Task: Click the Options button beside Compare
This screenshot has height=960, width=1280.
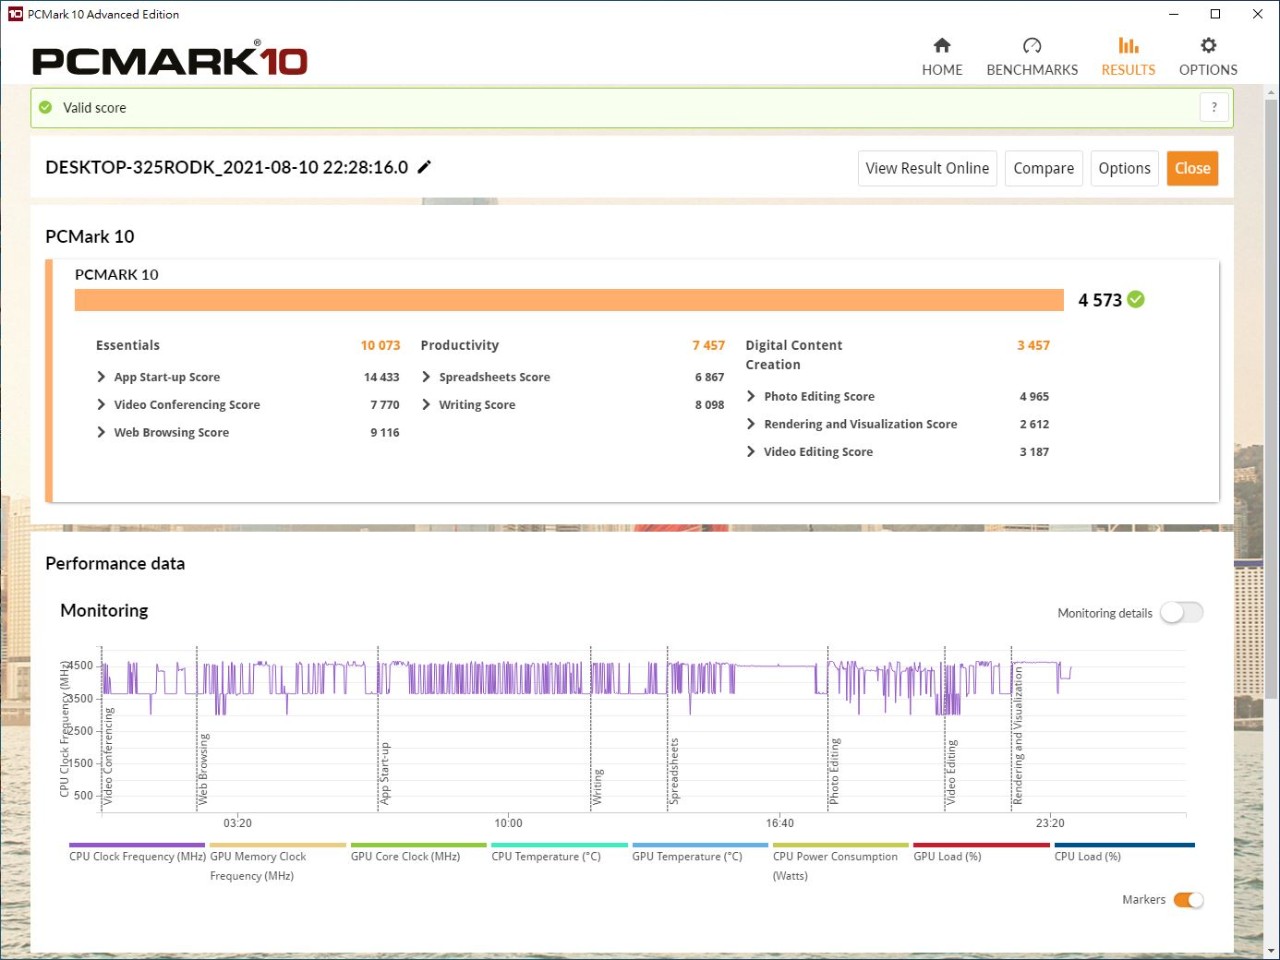Action: (1124, 168)
